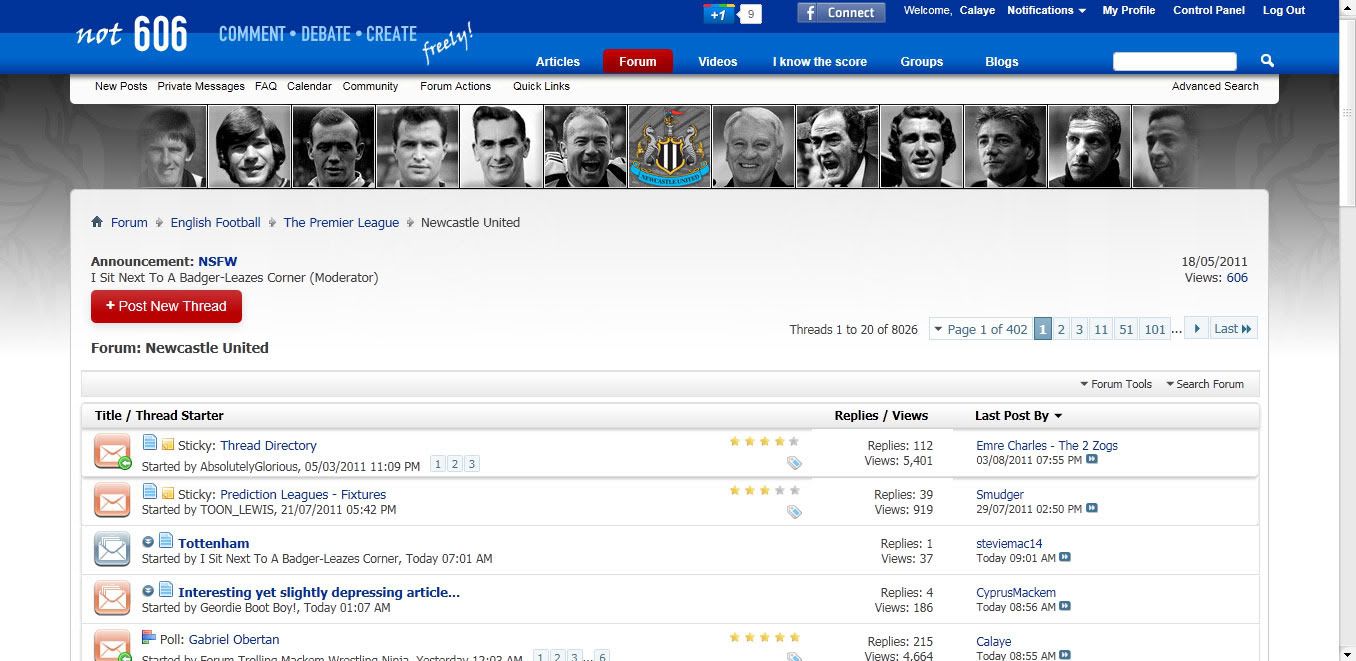
Task: Open the Blogs tab
Action: (1002, 62)
